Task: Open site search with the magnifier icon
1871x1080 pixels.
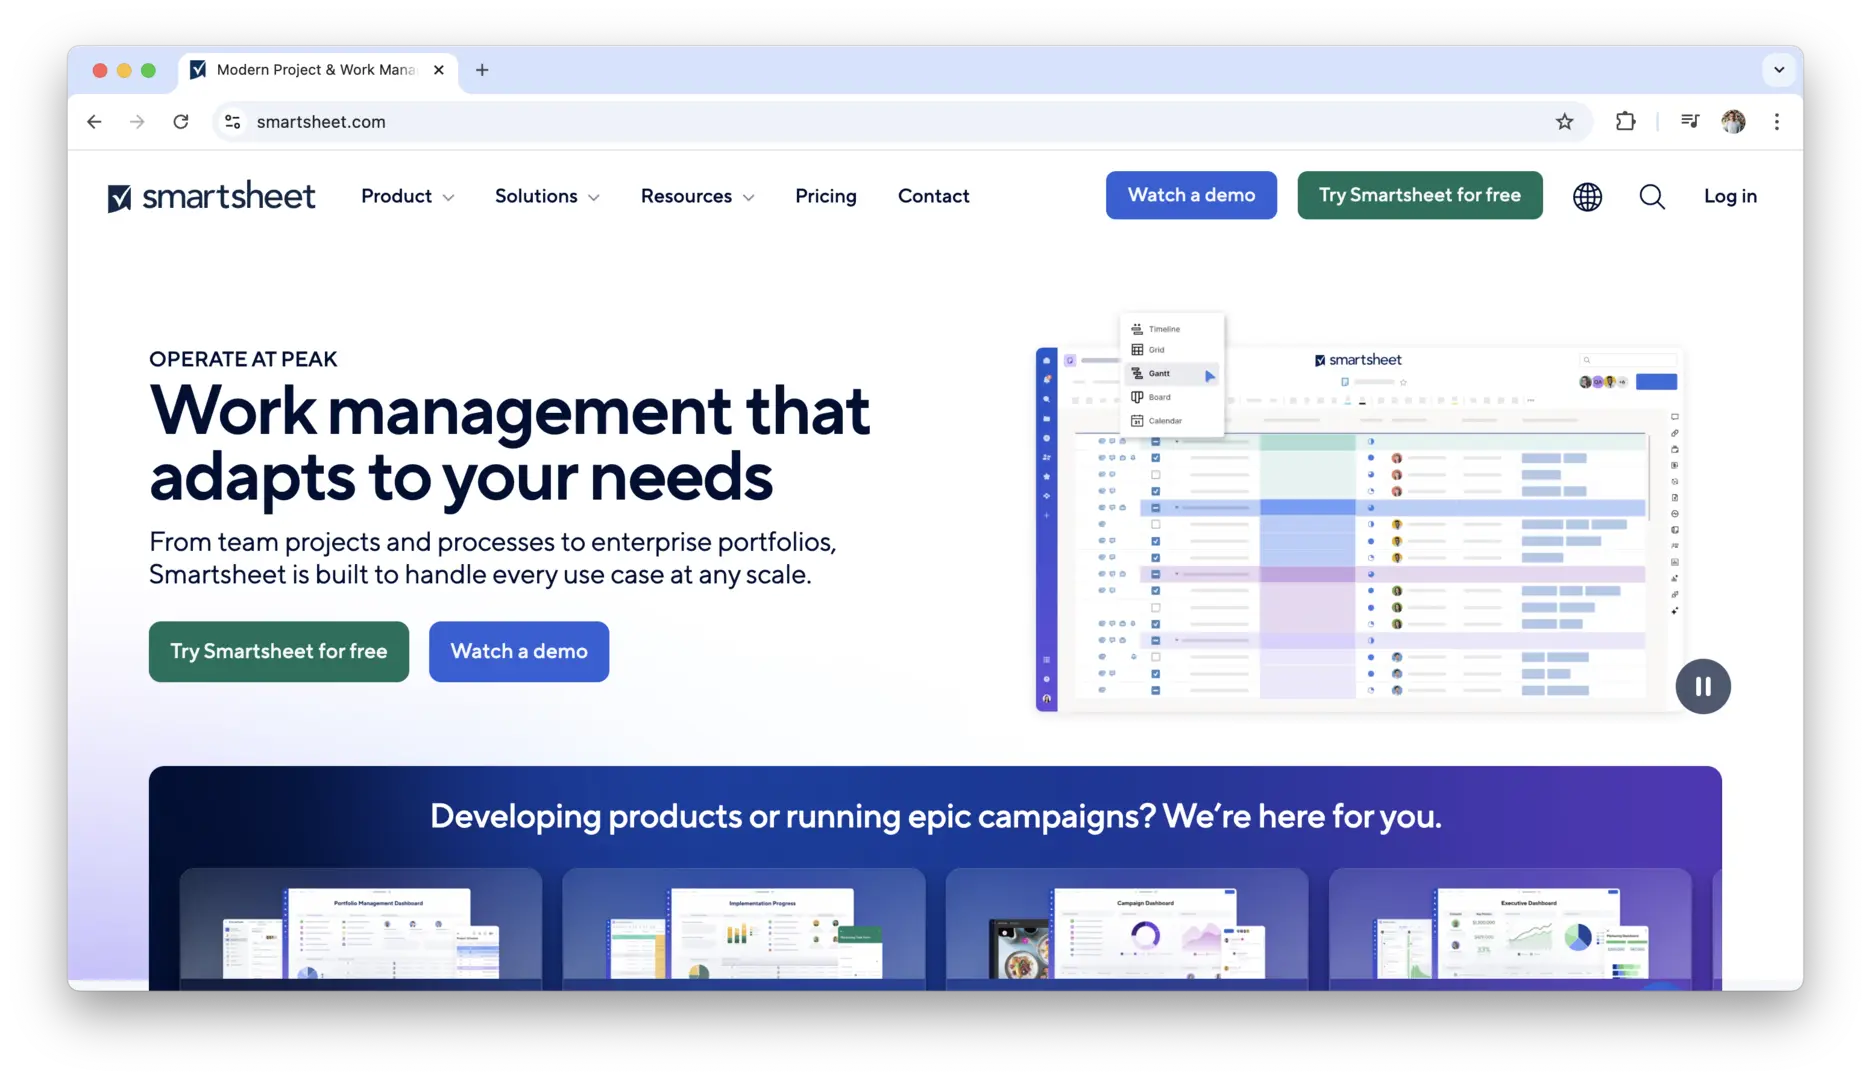Action: [1652, 196]
